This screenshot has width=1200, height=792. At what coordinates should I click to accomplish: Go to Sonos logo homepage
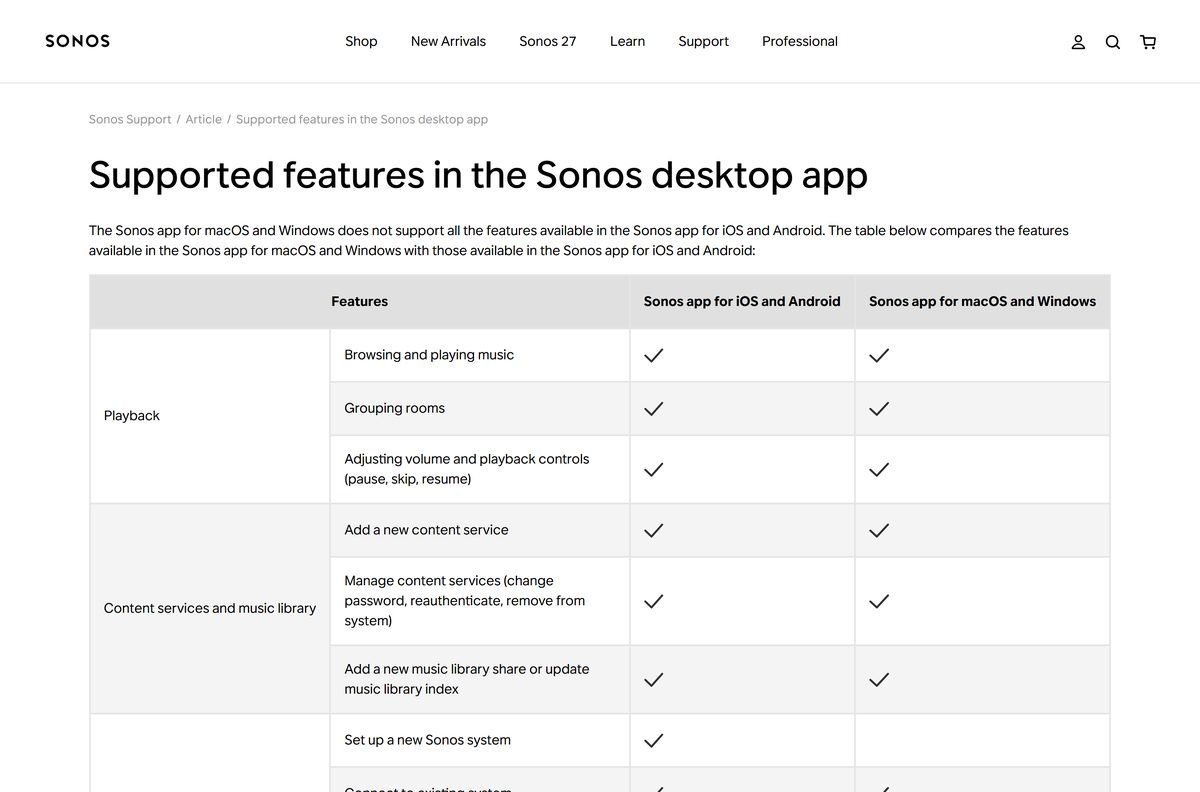point(78,41)
